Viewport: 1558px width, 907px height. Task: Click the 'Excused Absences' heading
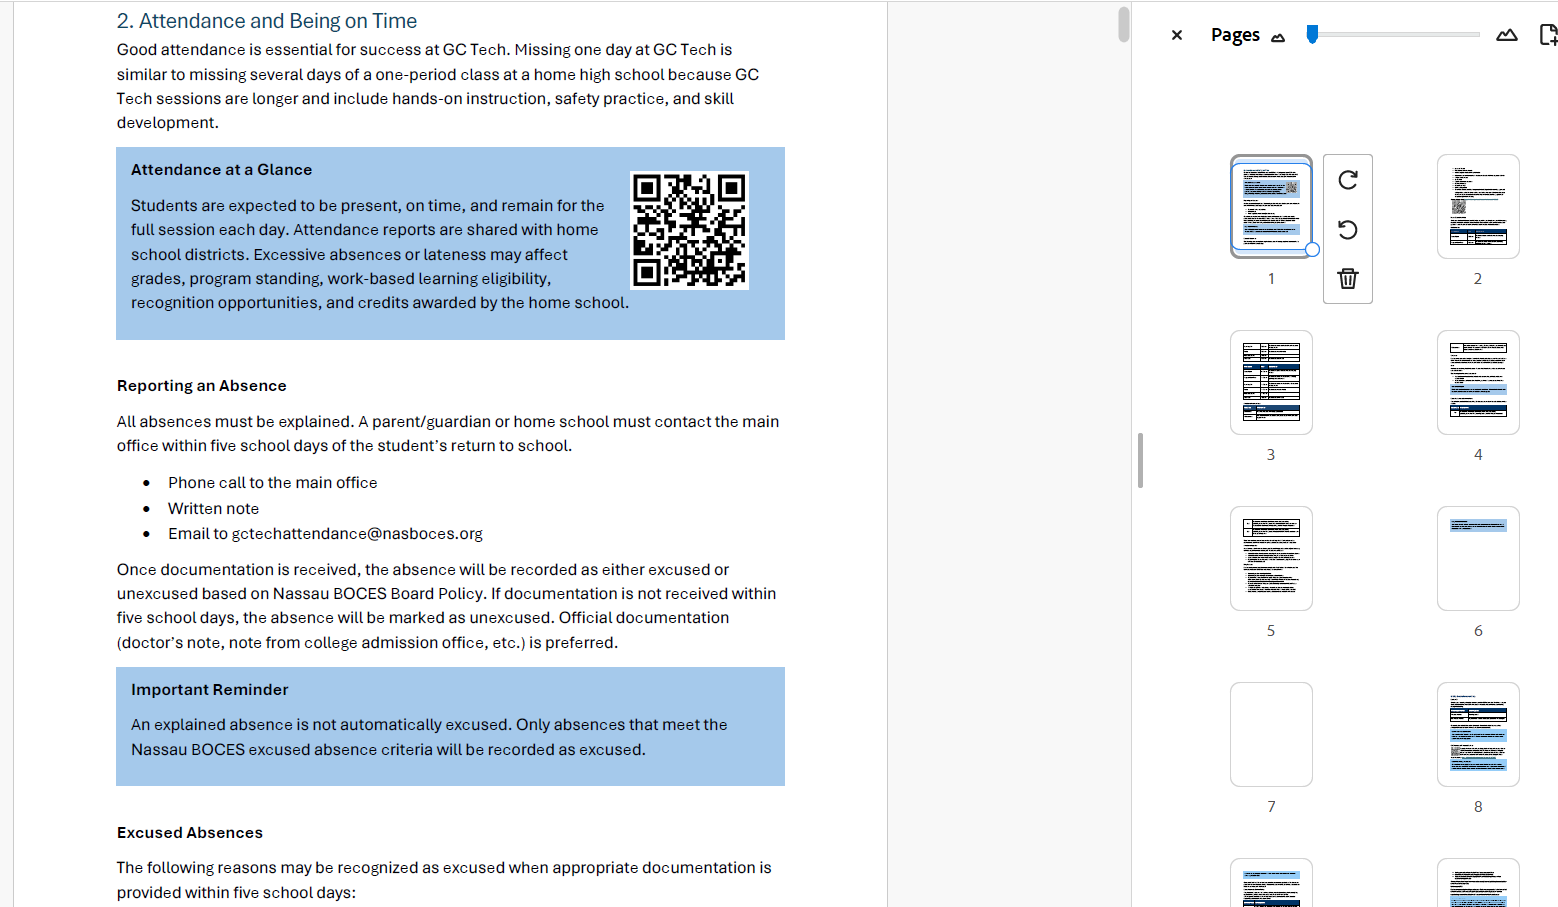click(190, 833)
